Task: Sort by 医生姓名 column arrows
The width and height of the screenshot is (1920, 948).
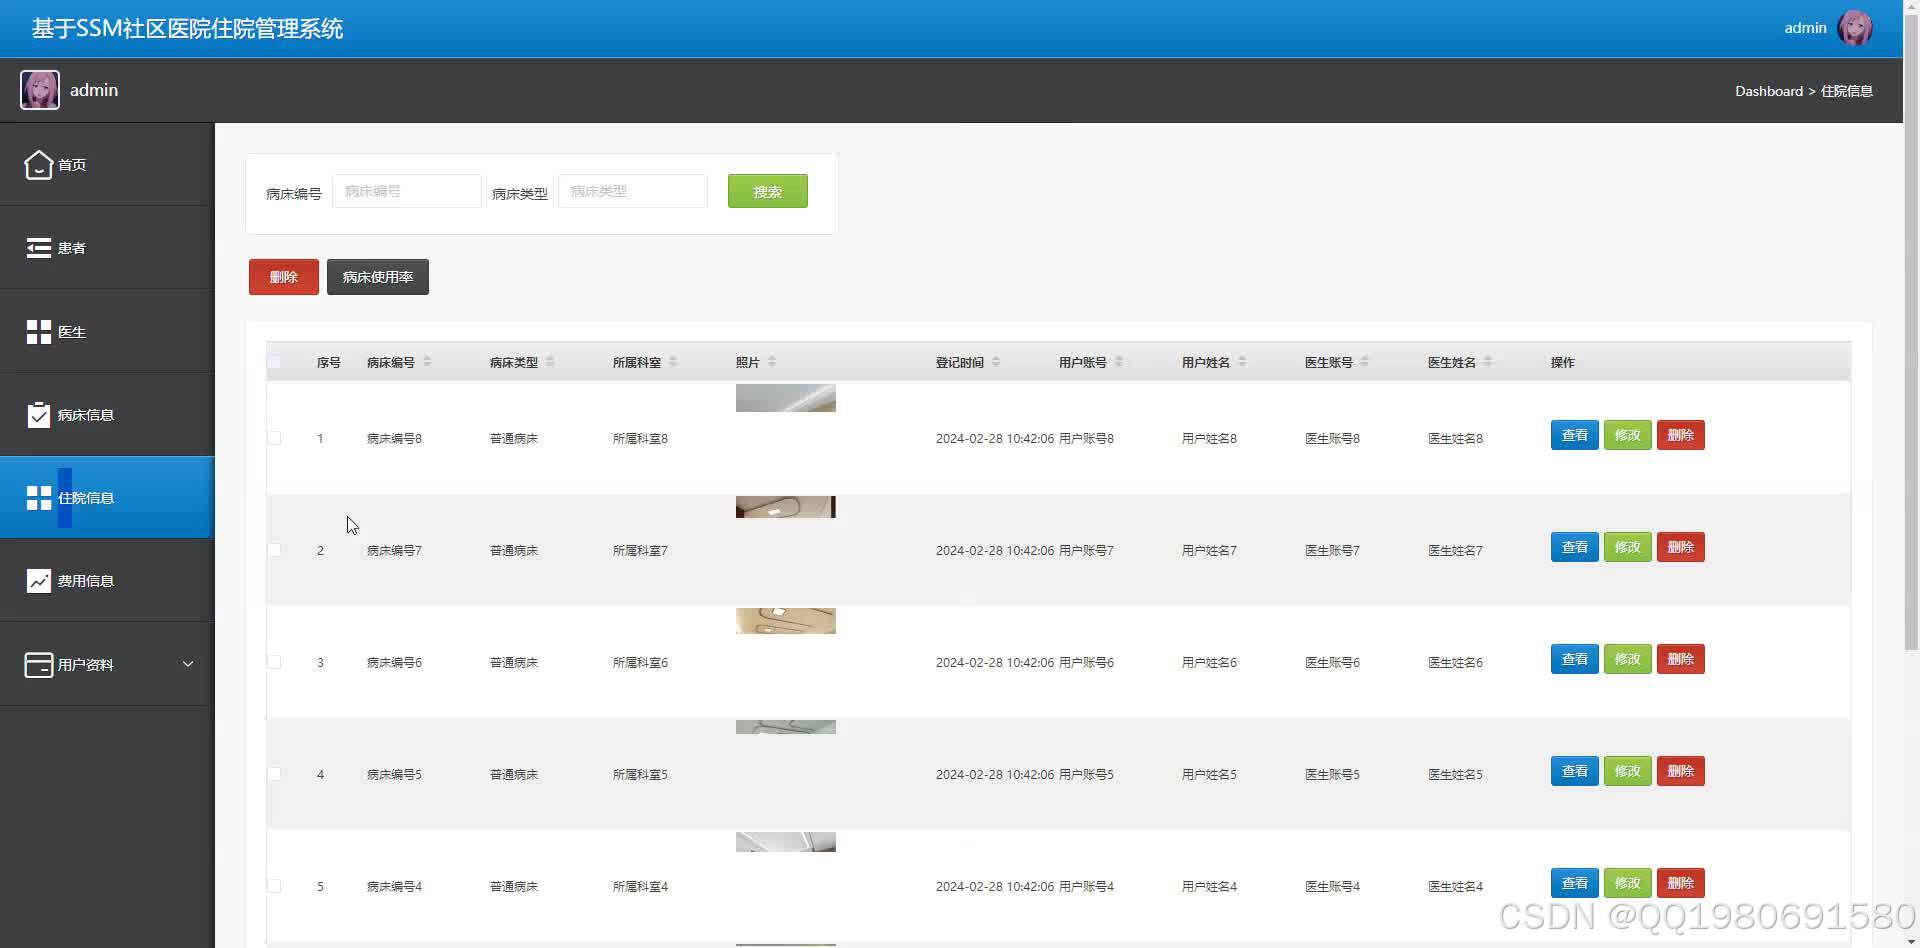Action: 1488,361
